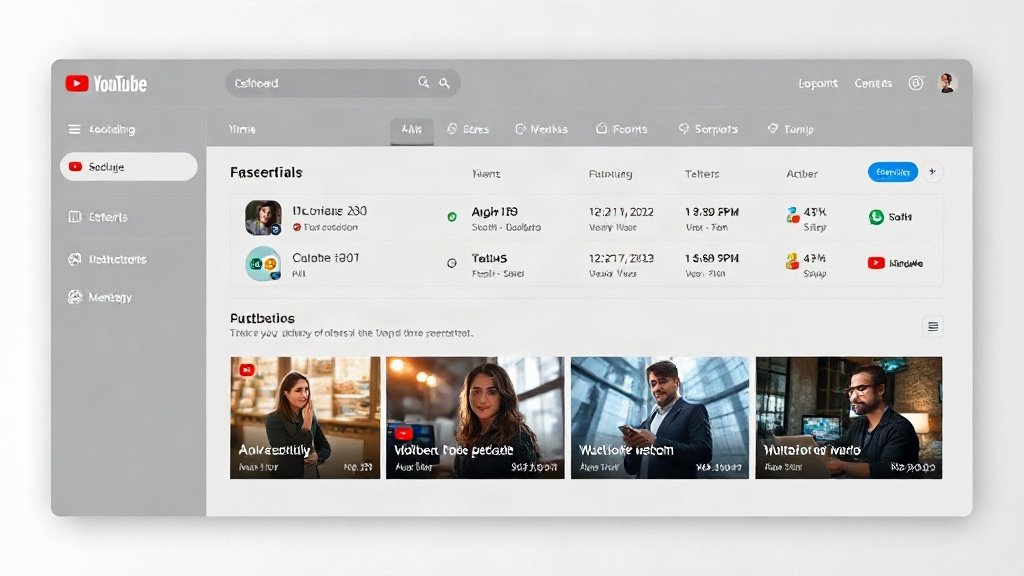Click the round plus button beside the blue button

(933, 172)
